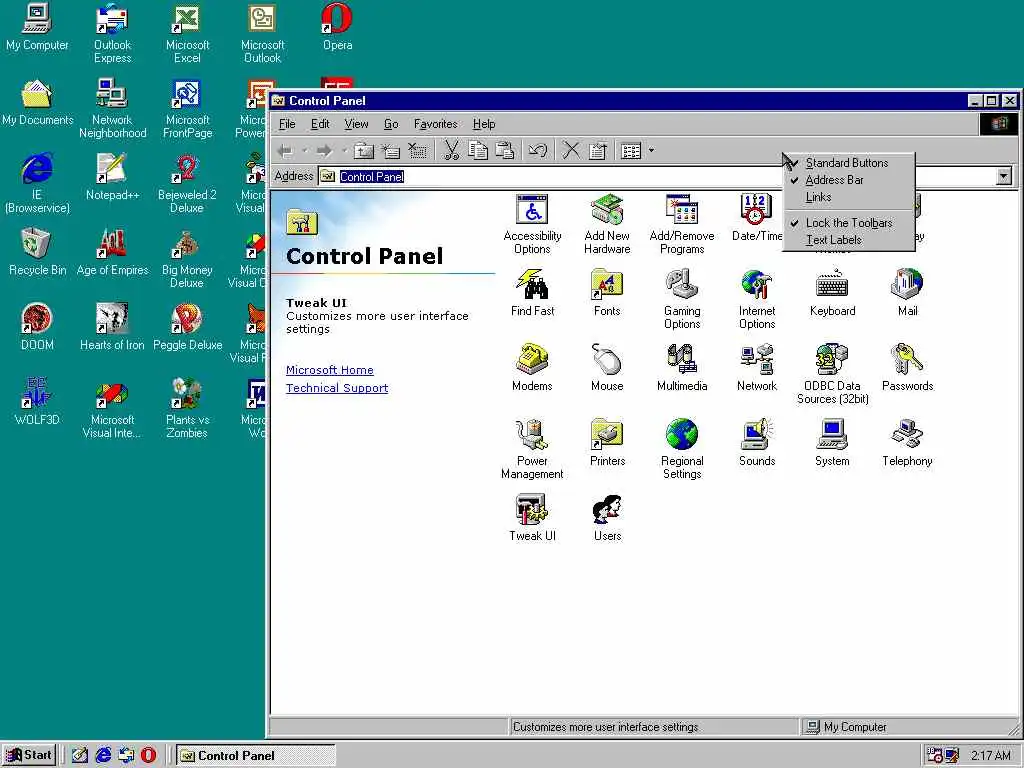
Task: Click the Address bar text field
Action: tap(658, 176)
